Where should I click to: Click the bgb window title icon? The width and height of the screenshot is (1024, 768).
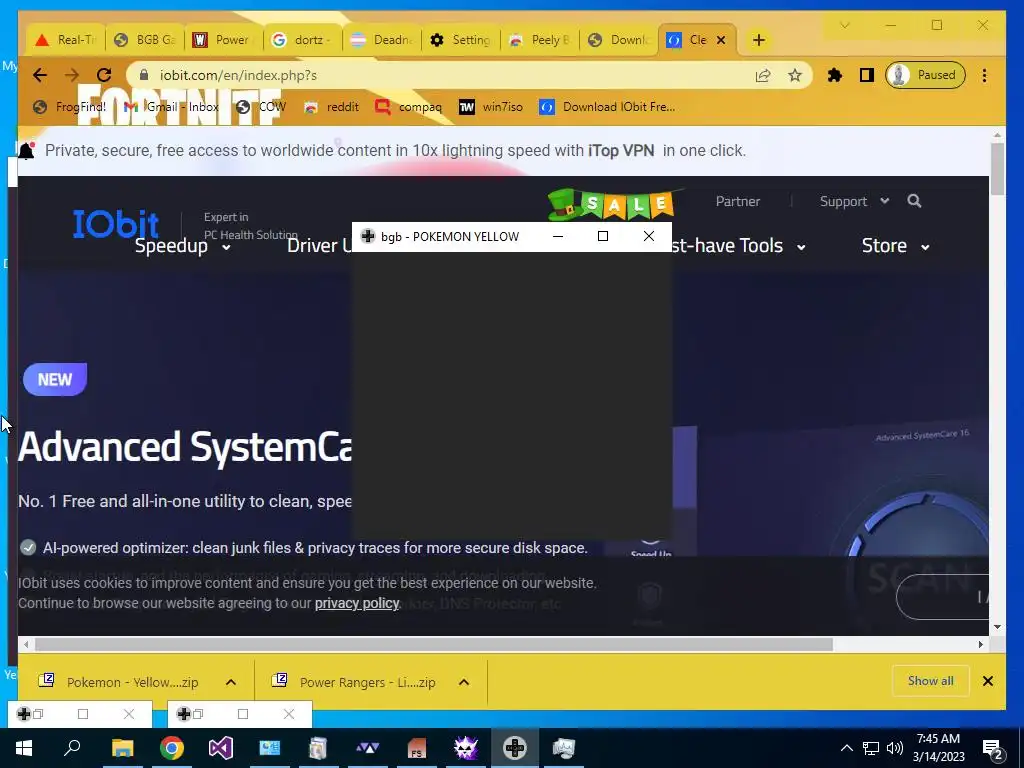coord(368,236)
